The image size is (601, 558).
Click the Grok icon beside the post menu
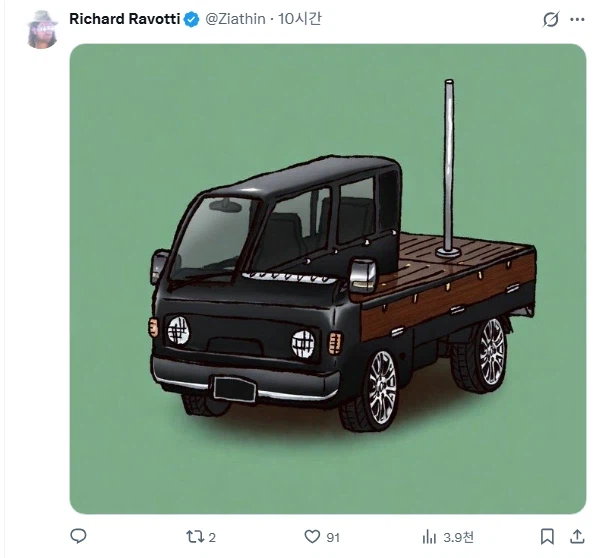[x=550, y=20]
